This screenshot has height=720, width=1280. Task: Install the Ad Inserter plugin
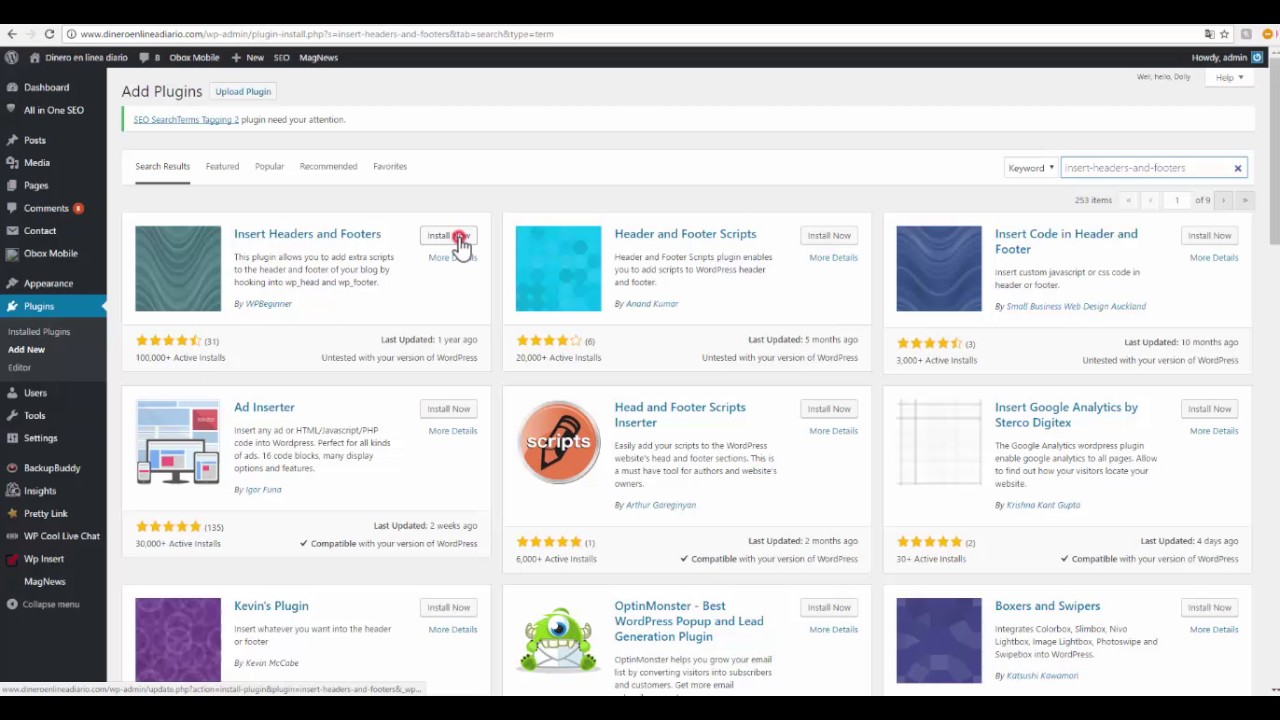[448, 409]
